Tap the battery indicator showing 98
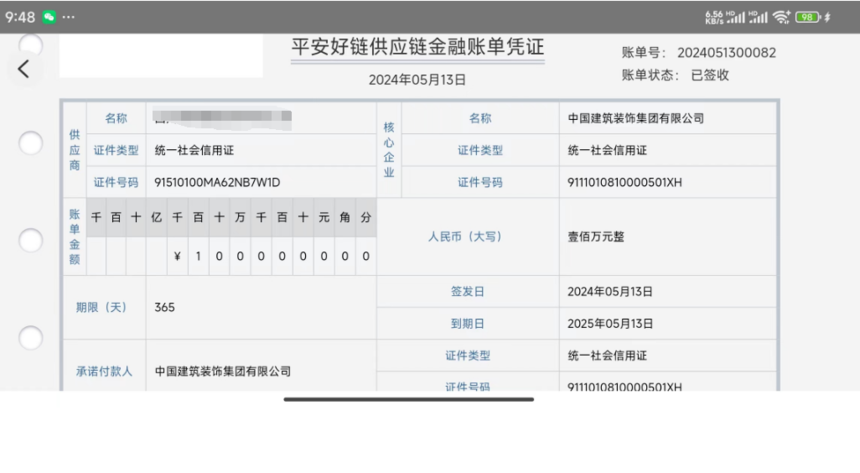 coord(807,17)
